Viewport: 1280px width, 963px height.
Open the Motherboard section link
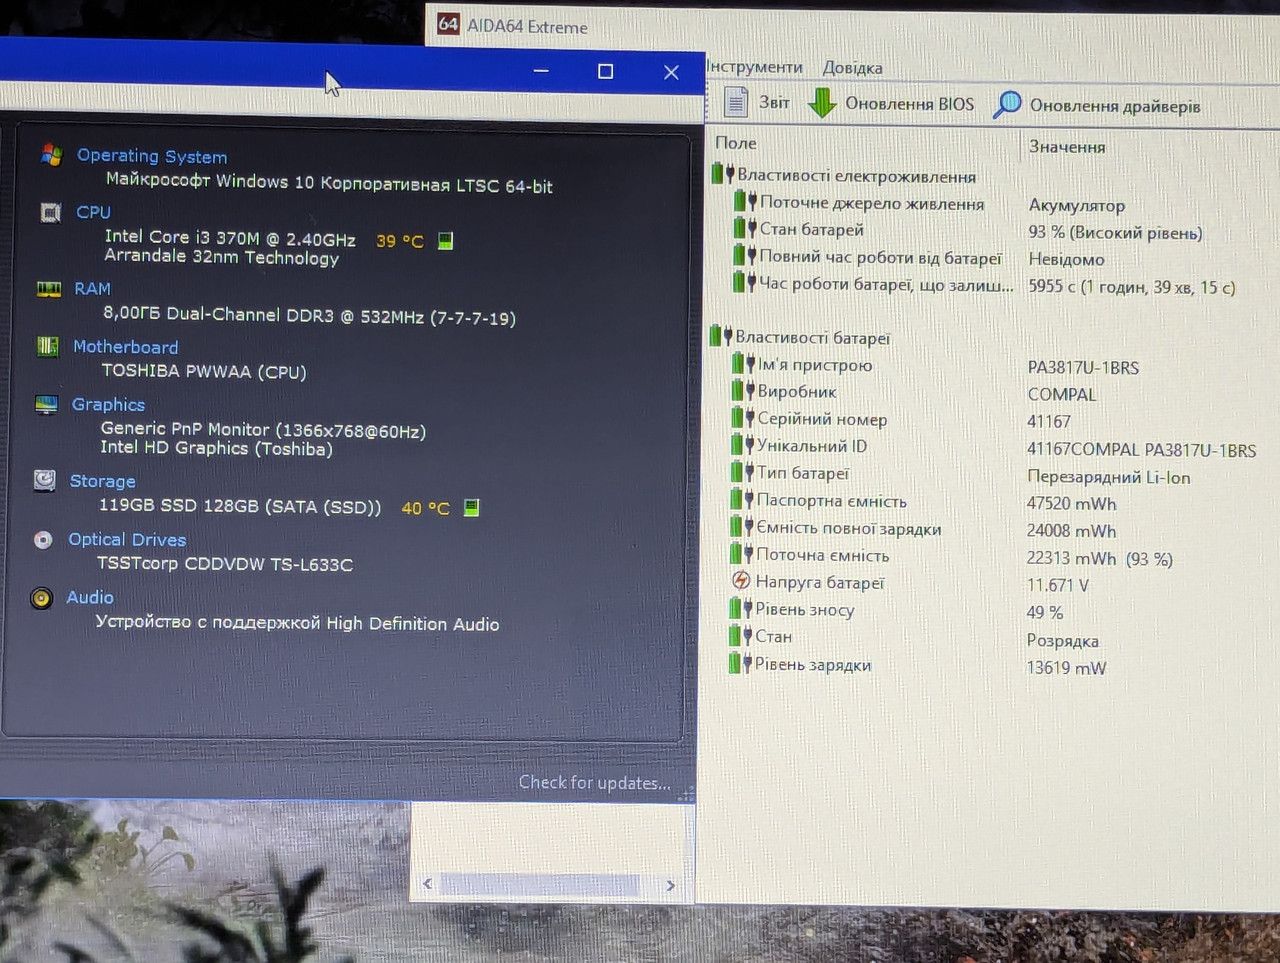[125, 347]
